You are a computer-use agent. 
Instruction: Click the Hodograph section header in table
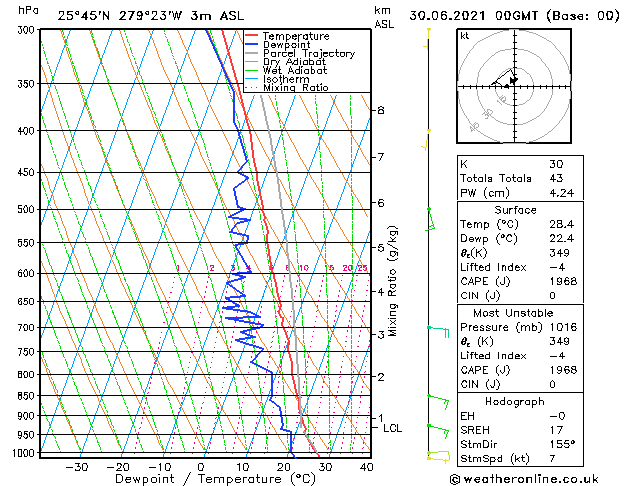click(x=514, y=401)
